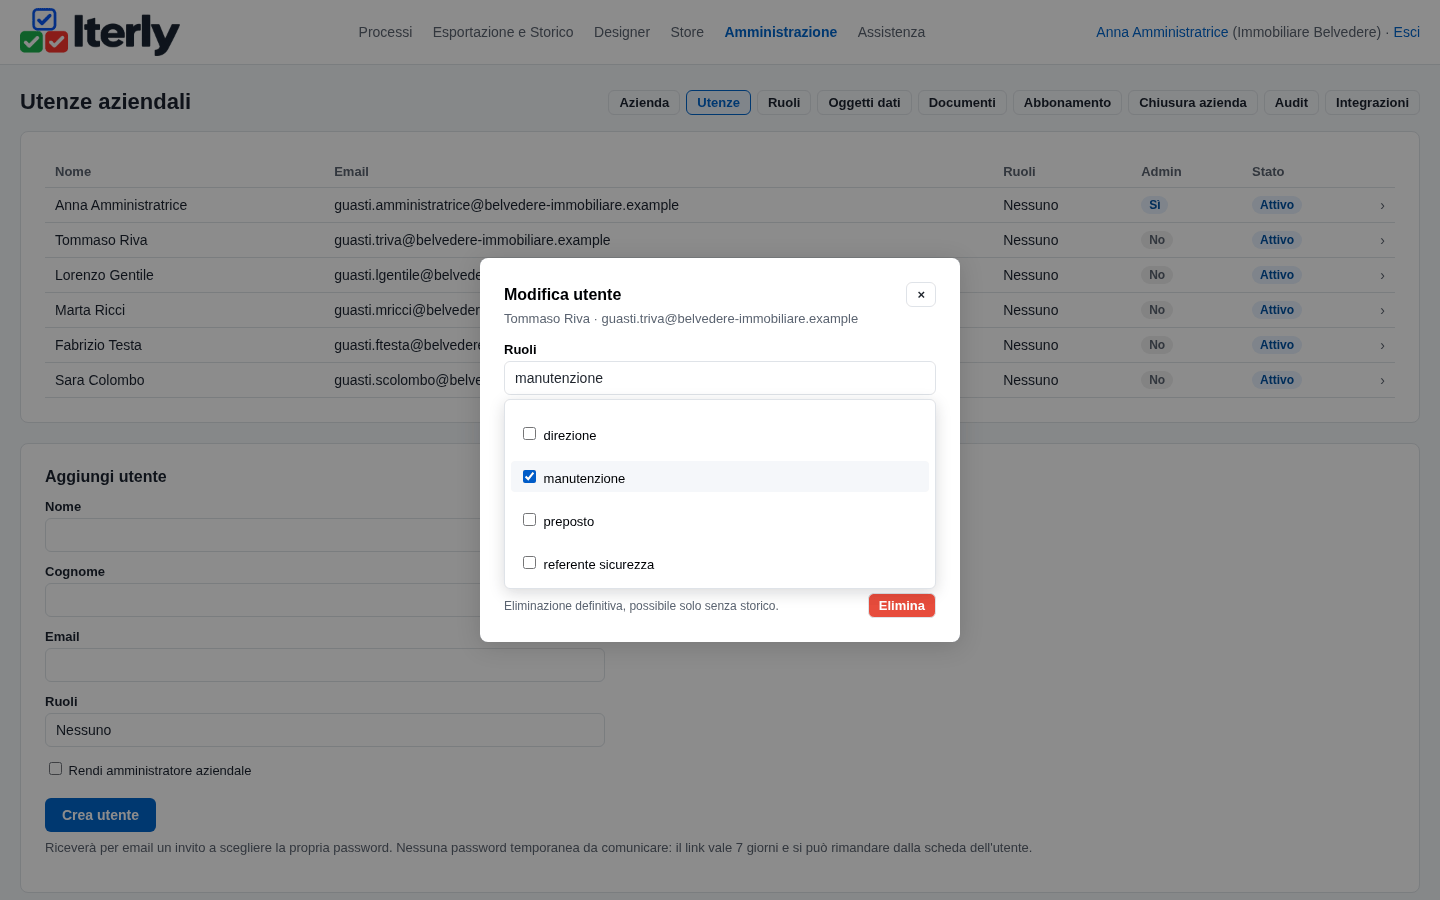Click Sara Colombo's Attivo status badge
The height and width of the screenshot is (900, 1440).
click(1277, 380)
